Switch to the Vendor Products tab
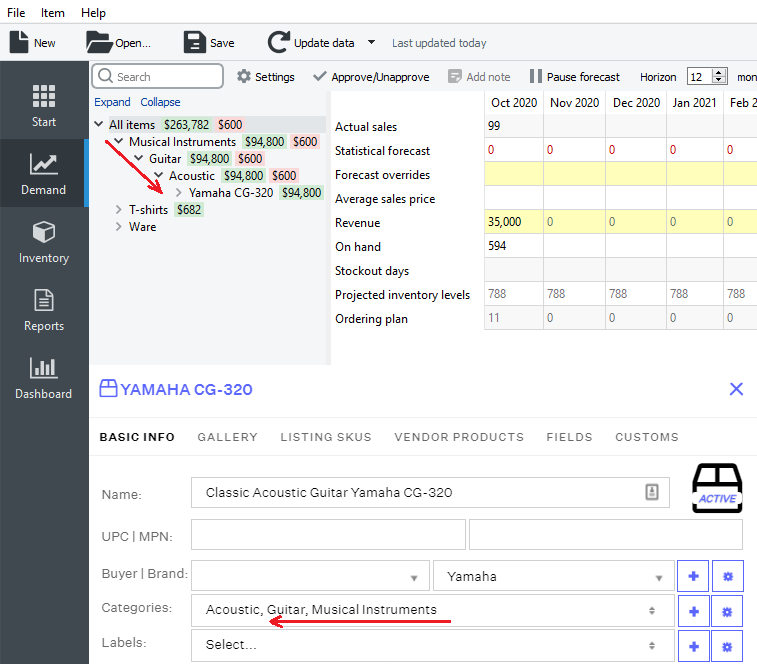This screenshot has width=757, height=664. point(459,437)
